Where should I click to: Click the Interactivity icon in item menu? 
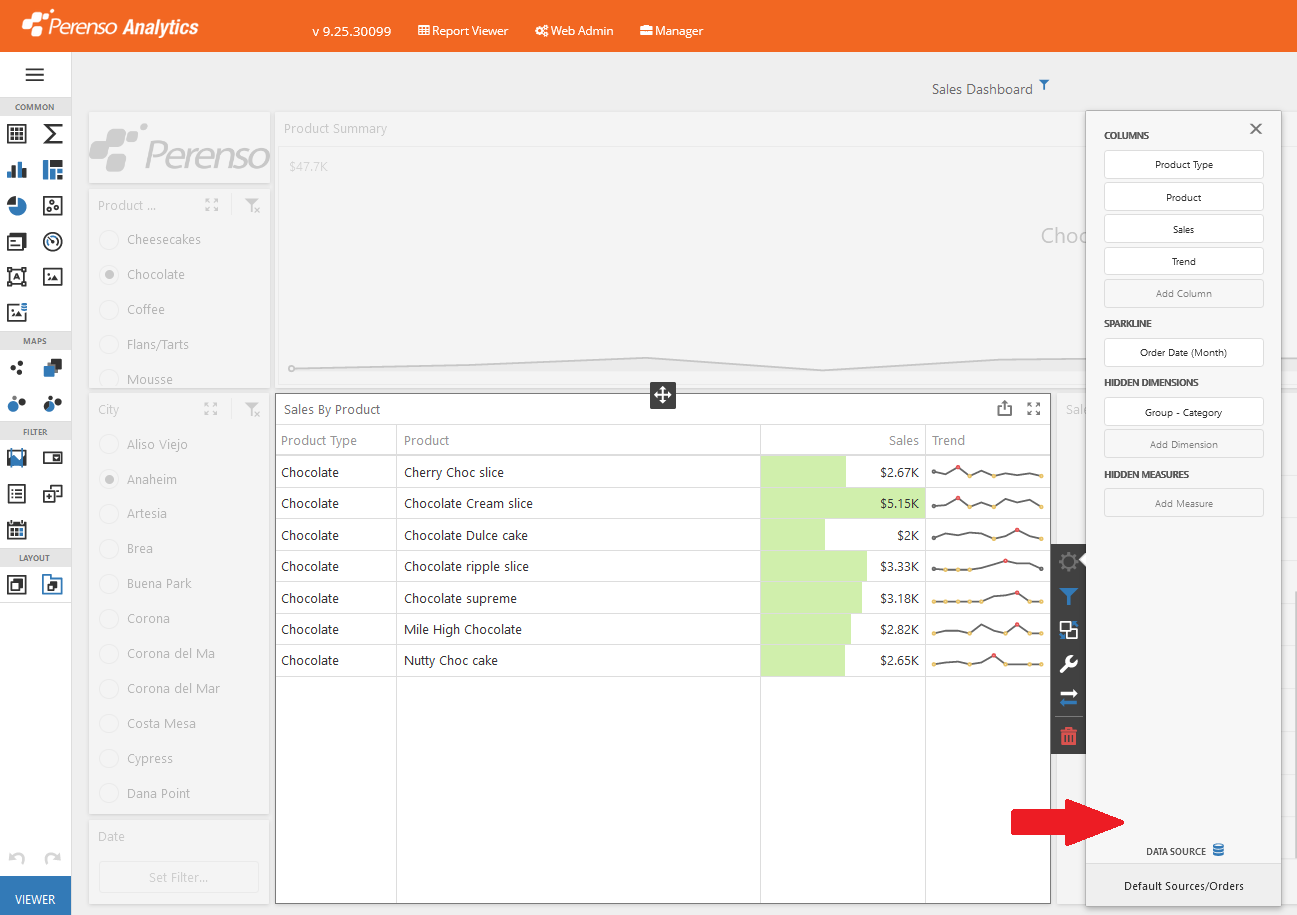pos(1069,630)
